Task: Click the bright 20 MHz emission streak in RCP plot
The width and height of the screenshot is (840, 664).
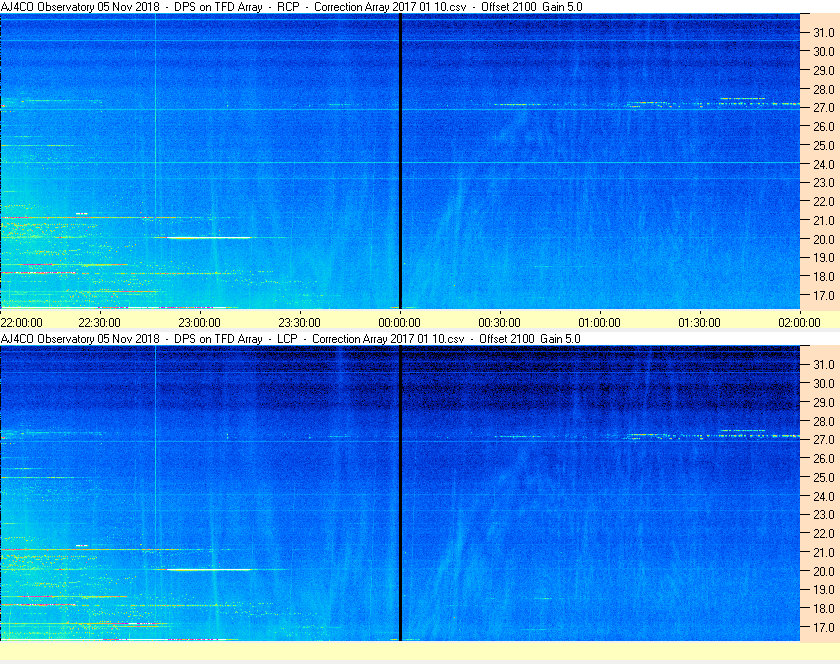Action: 209,237
